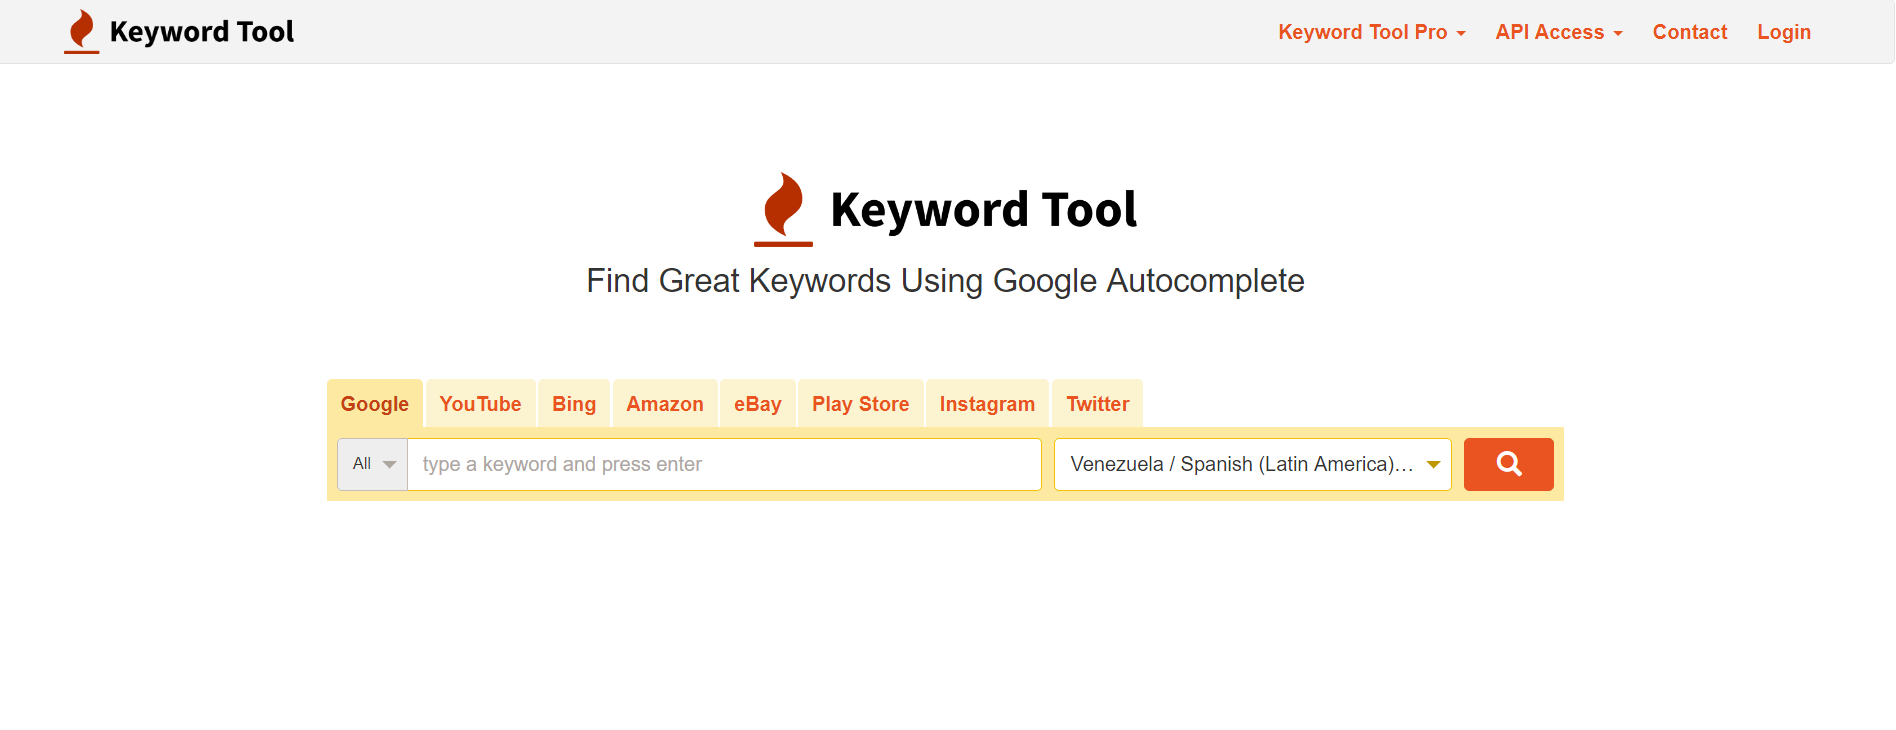Focus the keyword search input field
The height and width of the screenshot is (730, 1896).
click(x=724, y=464)
